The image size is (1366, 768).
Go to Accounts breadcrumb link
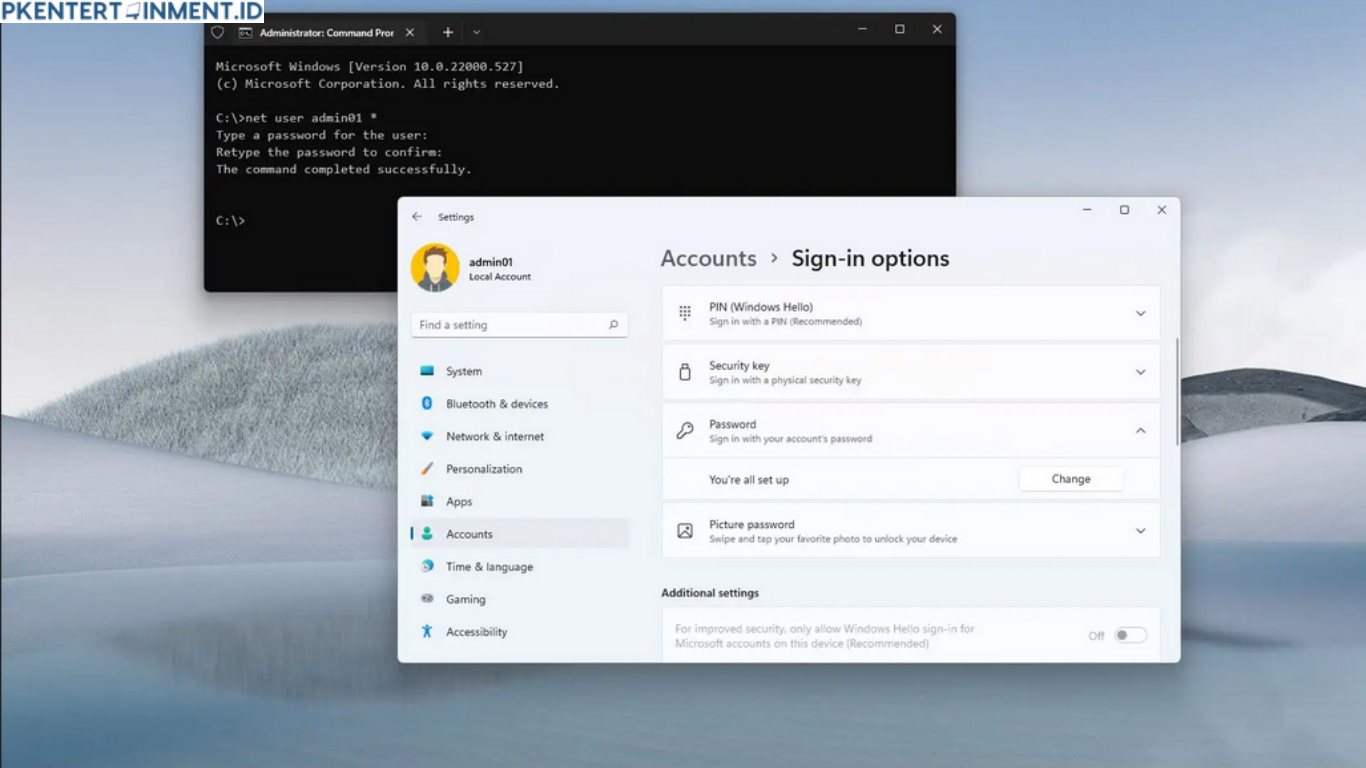pyautogui.click(x=709, y=258)
